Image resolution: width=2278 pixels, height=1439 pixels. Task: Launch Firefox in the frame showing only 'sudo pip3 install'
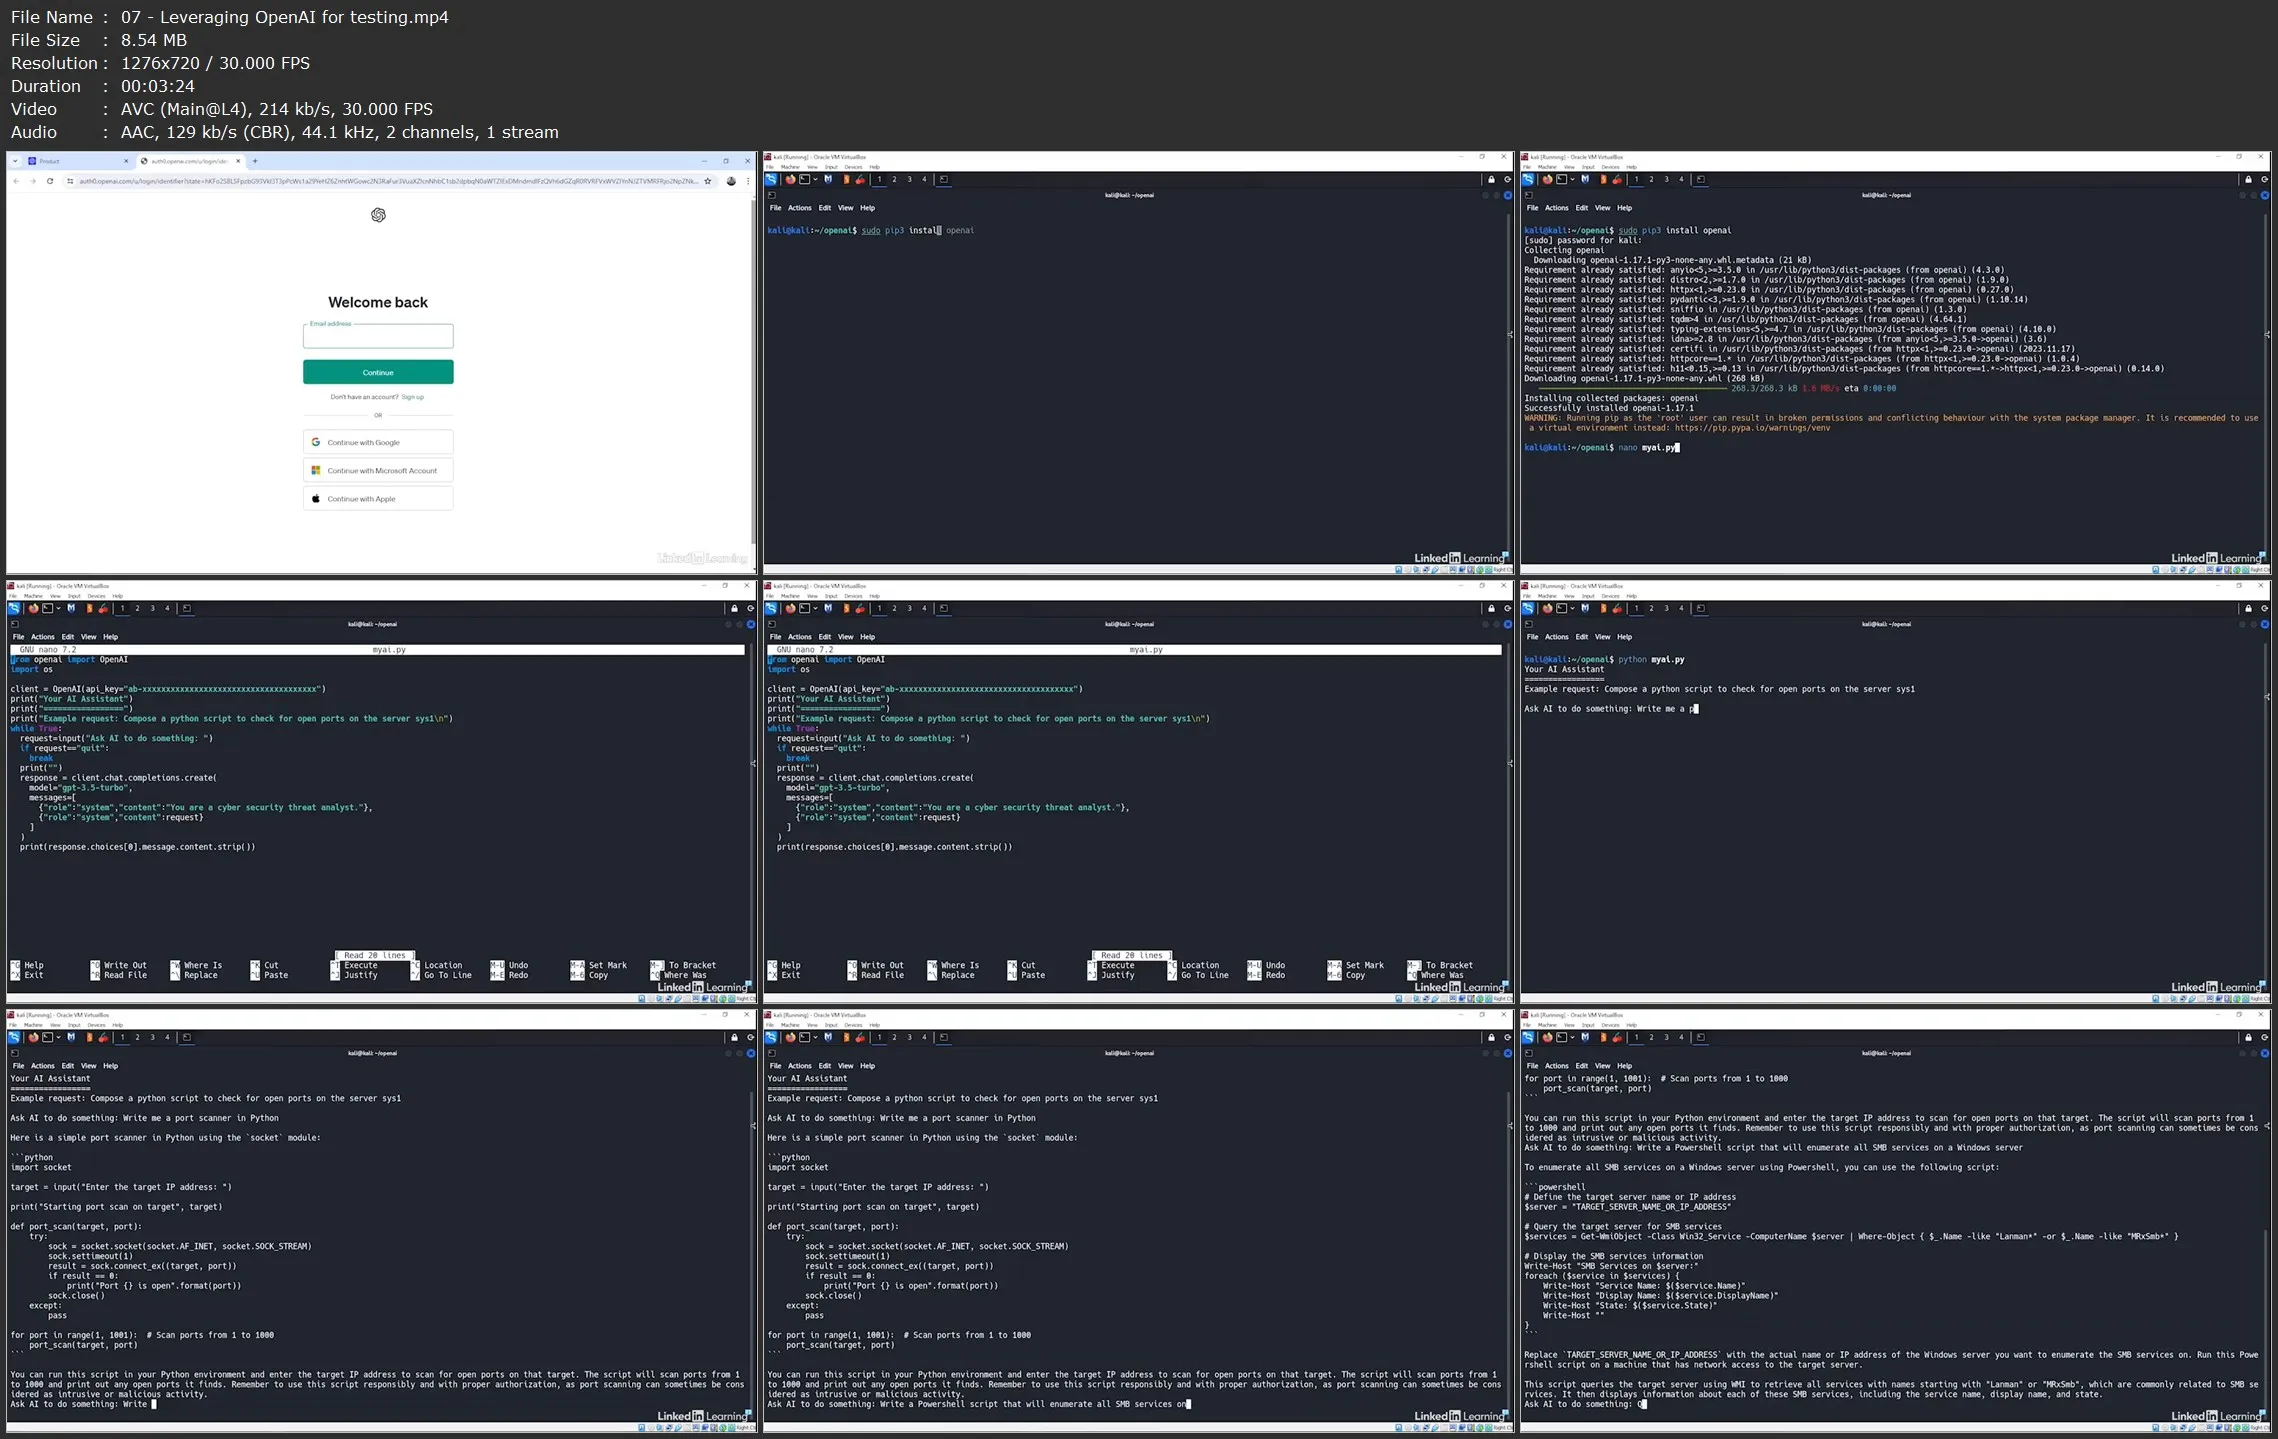point(790,180)
